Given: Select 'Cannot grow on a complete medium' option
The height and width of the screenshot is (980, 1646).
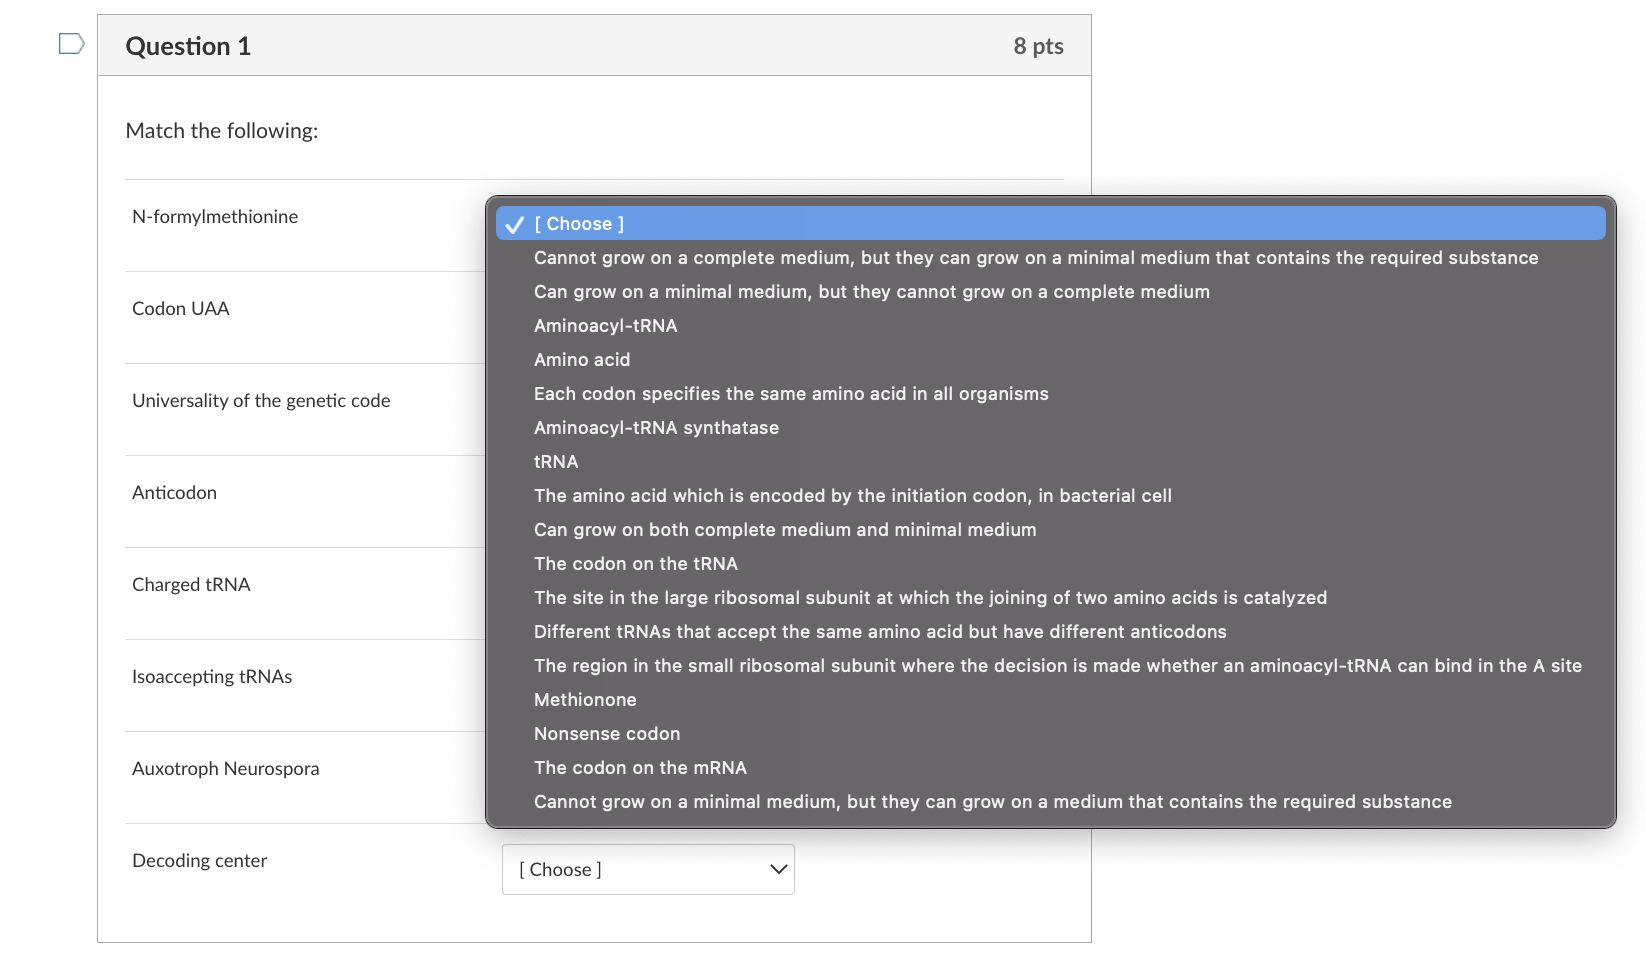Looking at the screenshot, I should tap(1050, 258).
